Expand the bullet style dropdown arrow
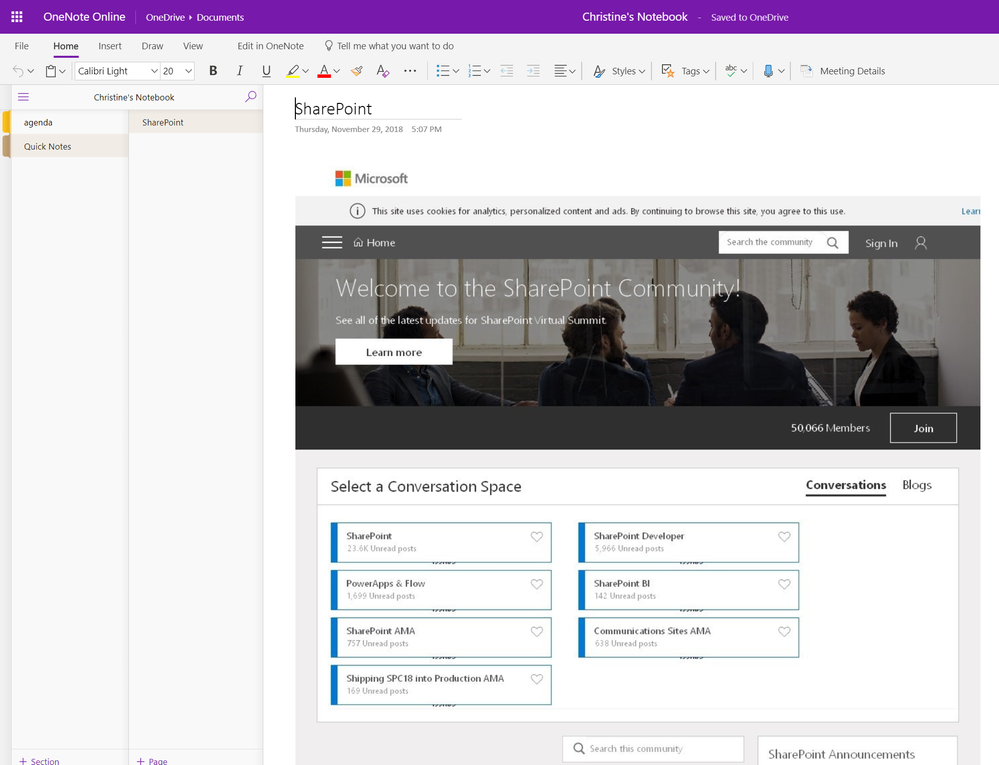 [x=456, y=71]
